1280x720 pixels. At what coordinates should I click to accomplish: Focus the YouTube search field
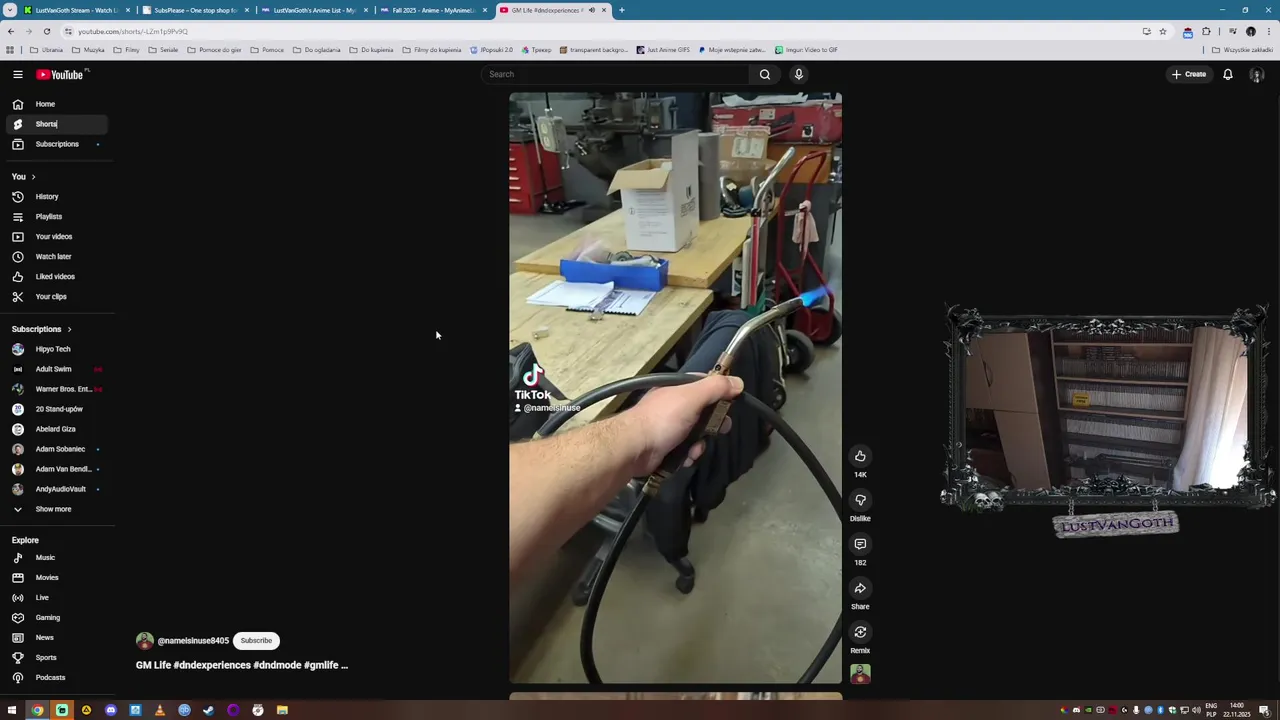point(615,74)
